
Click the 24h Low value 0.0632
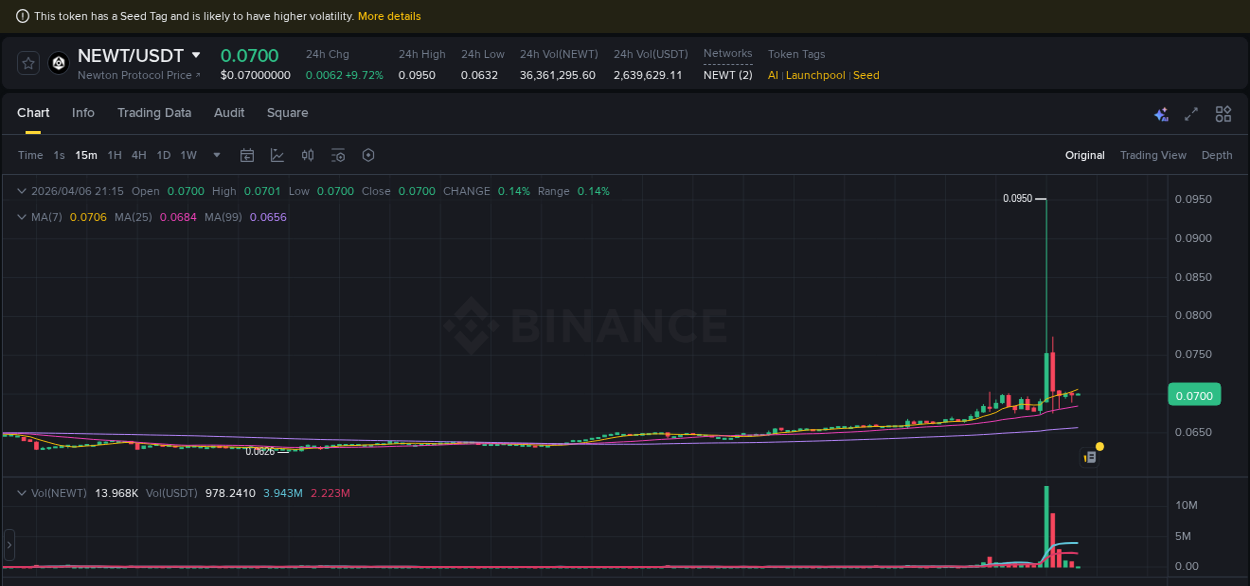coord(479,75)
